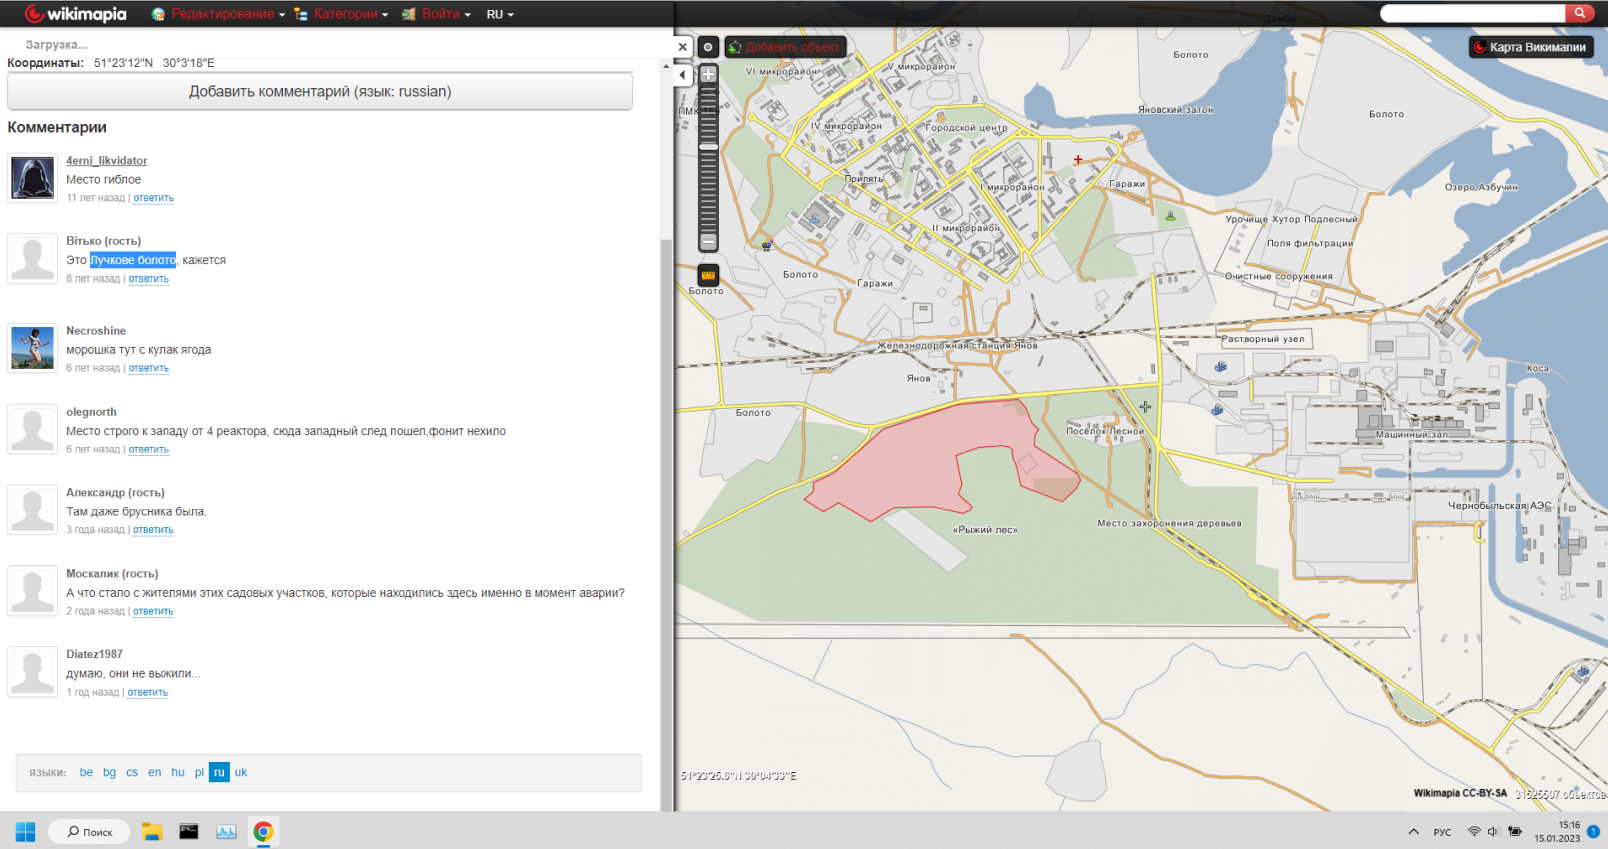Click the map zoom slider handle

point(708,147)
